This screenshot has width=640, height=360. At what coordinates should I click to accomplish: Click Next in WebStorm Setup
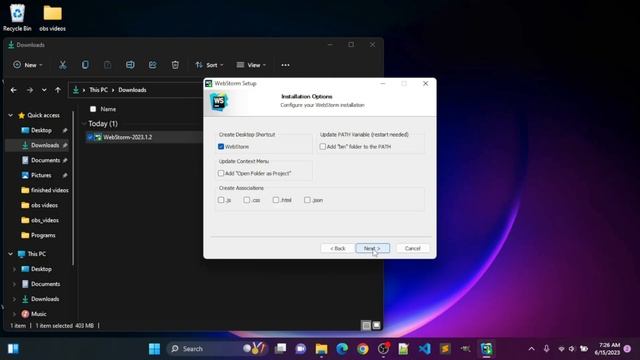coord(372,248)
